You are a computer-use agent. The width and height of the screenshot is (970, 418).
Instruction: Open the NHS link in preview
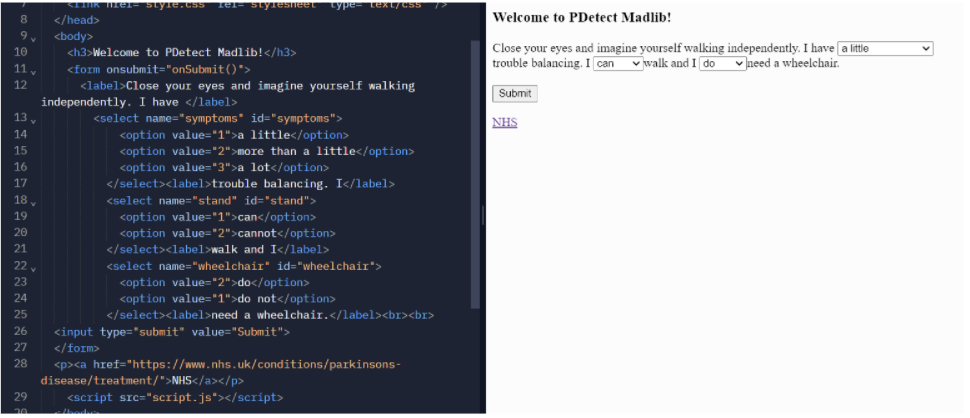505,122
